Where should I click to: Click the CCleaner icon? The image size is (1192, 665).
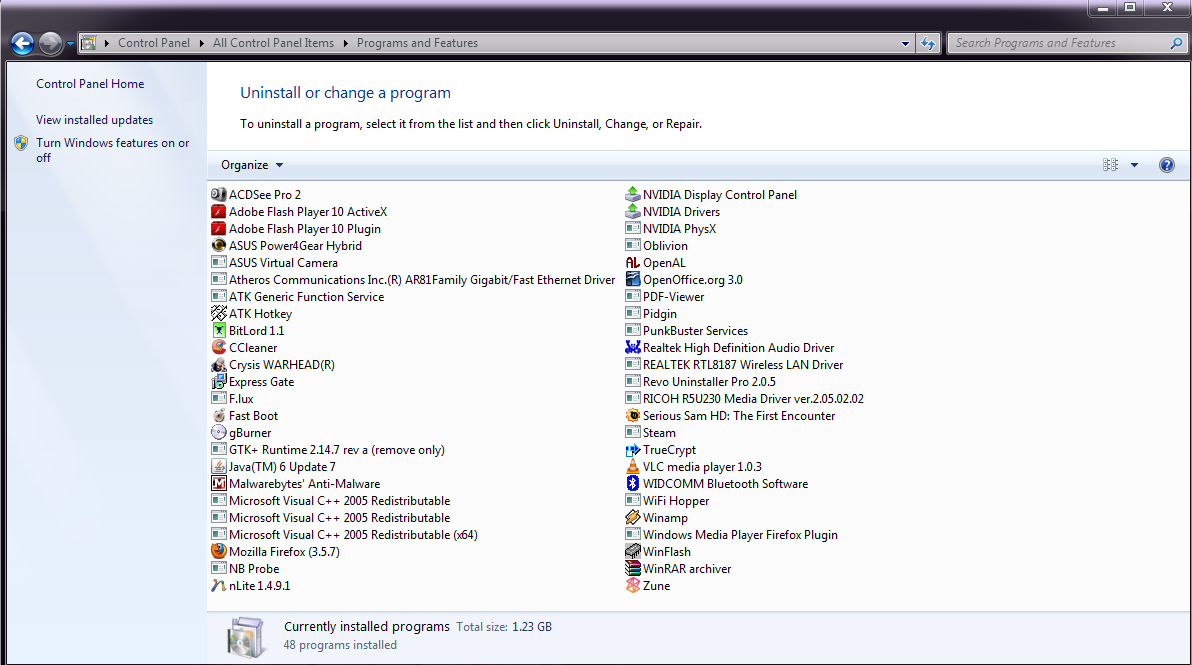tap(219, 347)
